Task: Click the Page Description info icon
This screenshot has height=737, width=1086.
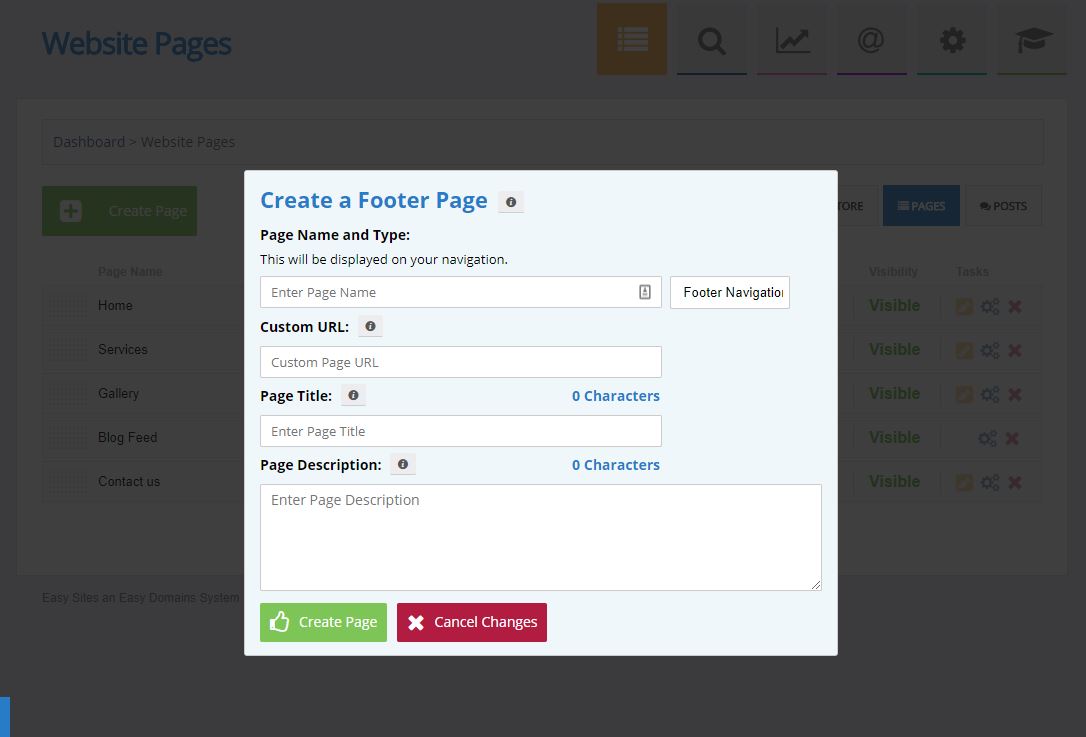Action: [x=402, y=465]
